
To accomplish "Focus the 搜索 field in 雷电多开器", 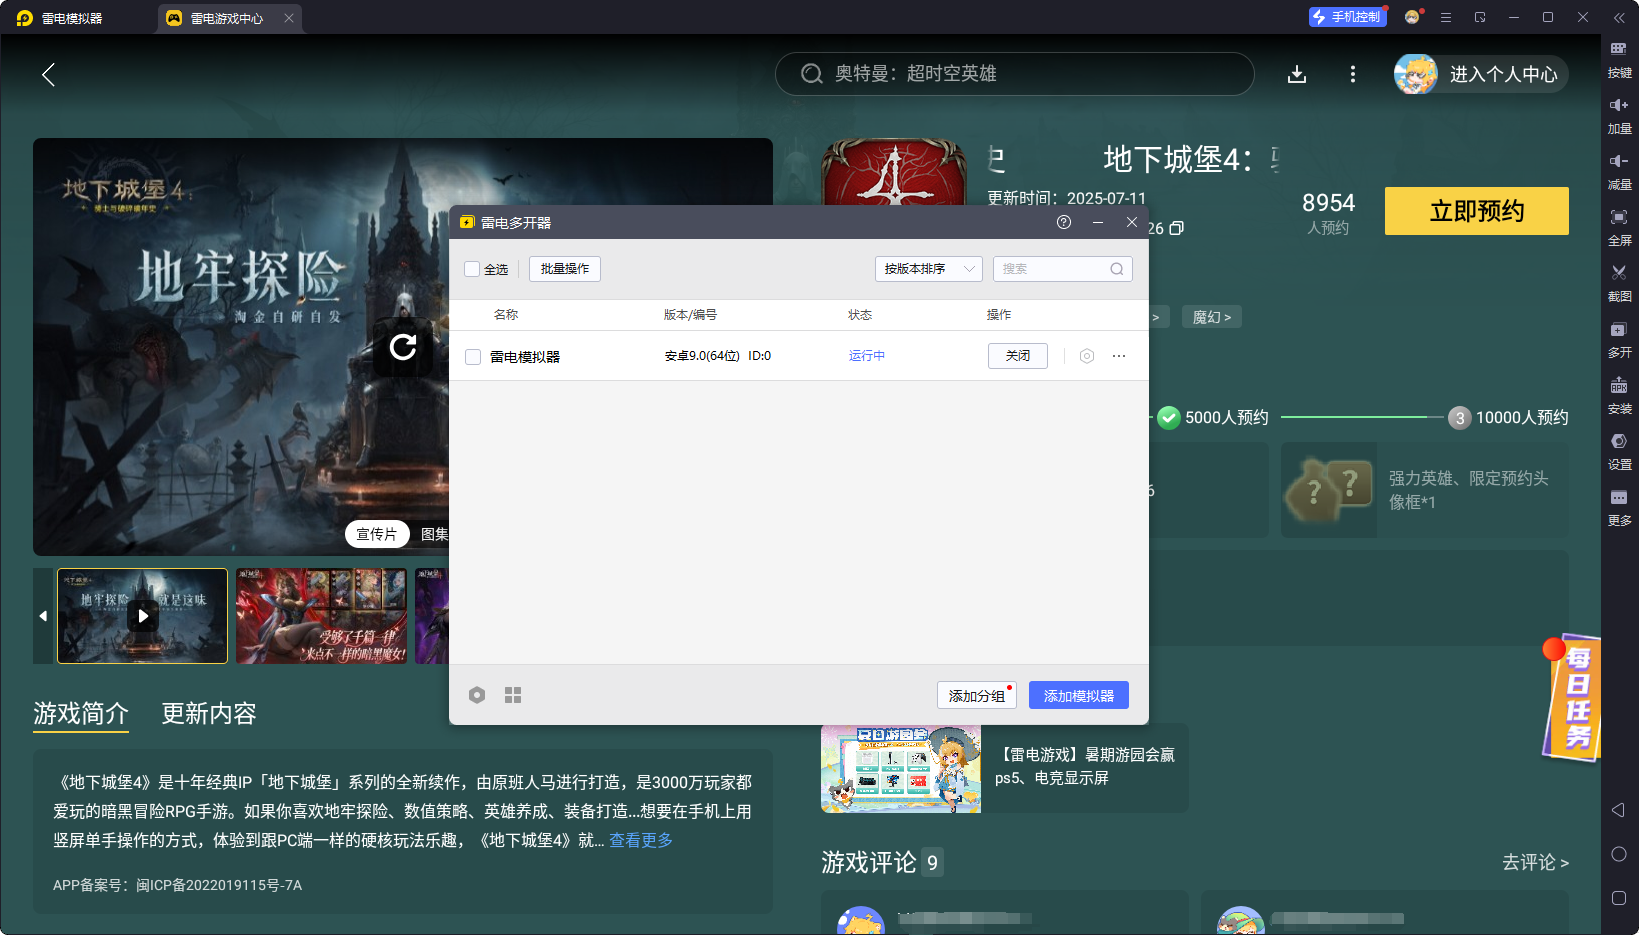I will point(1062,269).
